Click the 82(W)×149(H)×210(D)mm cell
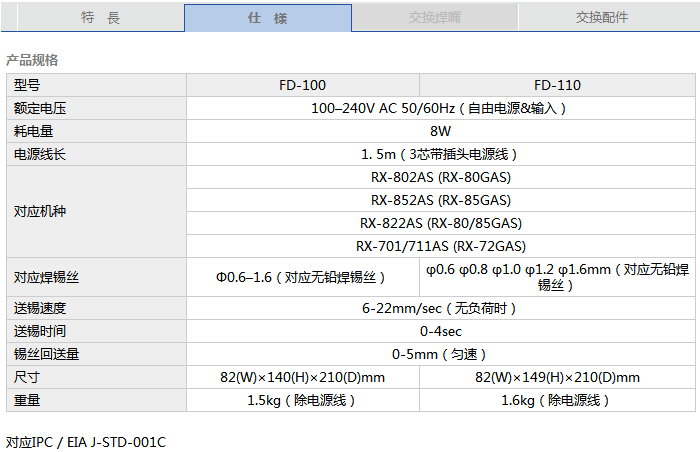The width and height of the screenshot is (700, 452). tap(557, 377)
